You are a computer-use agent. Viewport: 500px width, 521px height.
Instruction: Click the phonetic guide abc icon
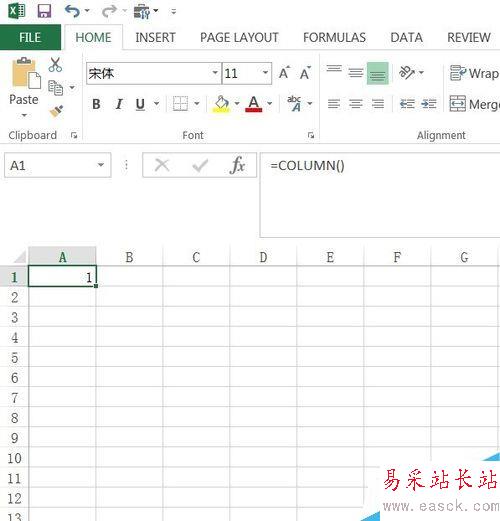[295, 103]
